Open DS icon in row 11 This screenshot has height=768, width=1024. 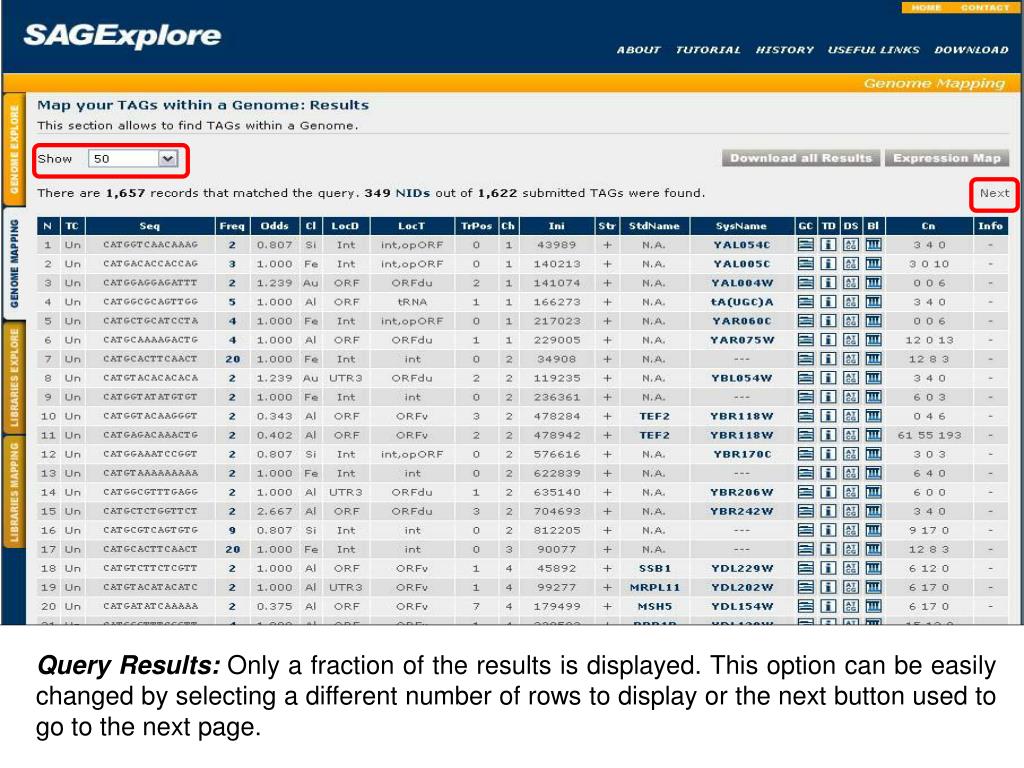pos(850,435)
